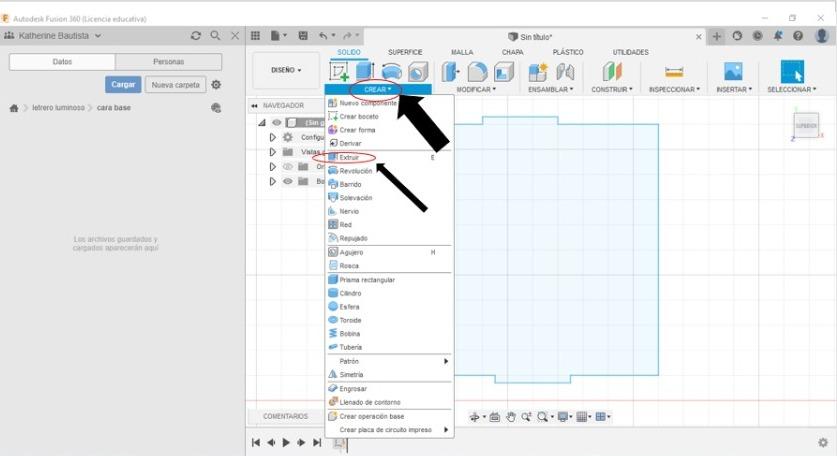
Task: Click the Select tool icon
Action: [x=792, y=72]
